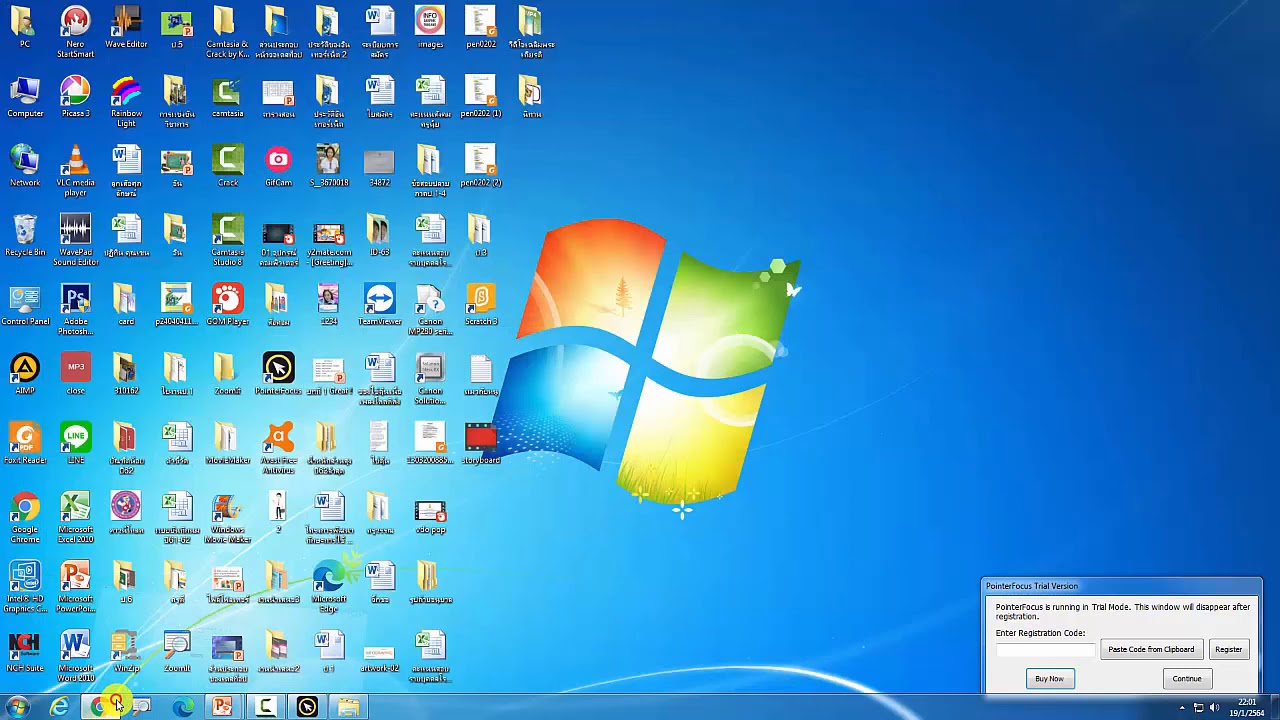Select the 310162 folder icon
The height and width of the screenshot is (720, 1280).
[x=126, y=374]
